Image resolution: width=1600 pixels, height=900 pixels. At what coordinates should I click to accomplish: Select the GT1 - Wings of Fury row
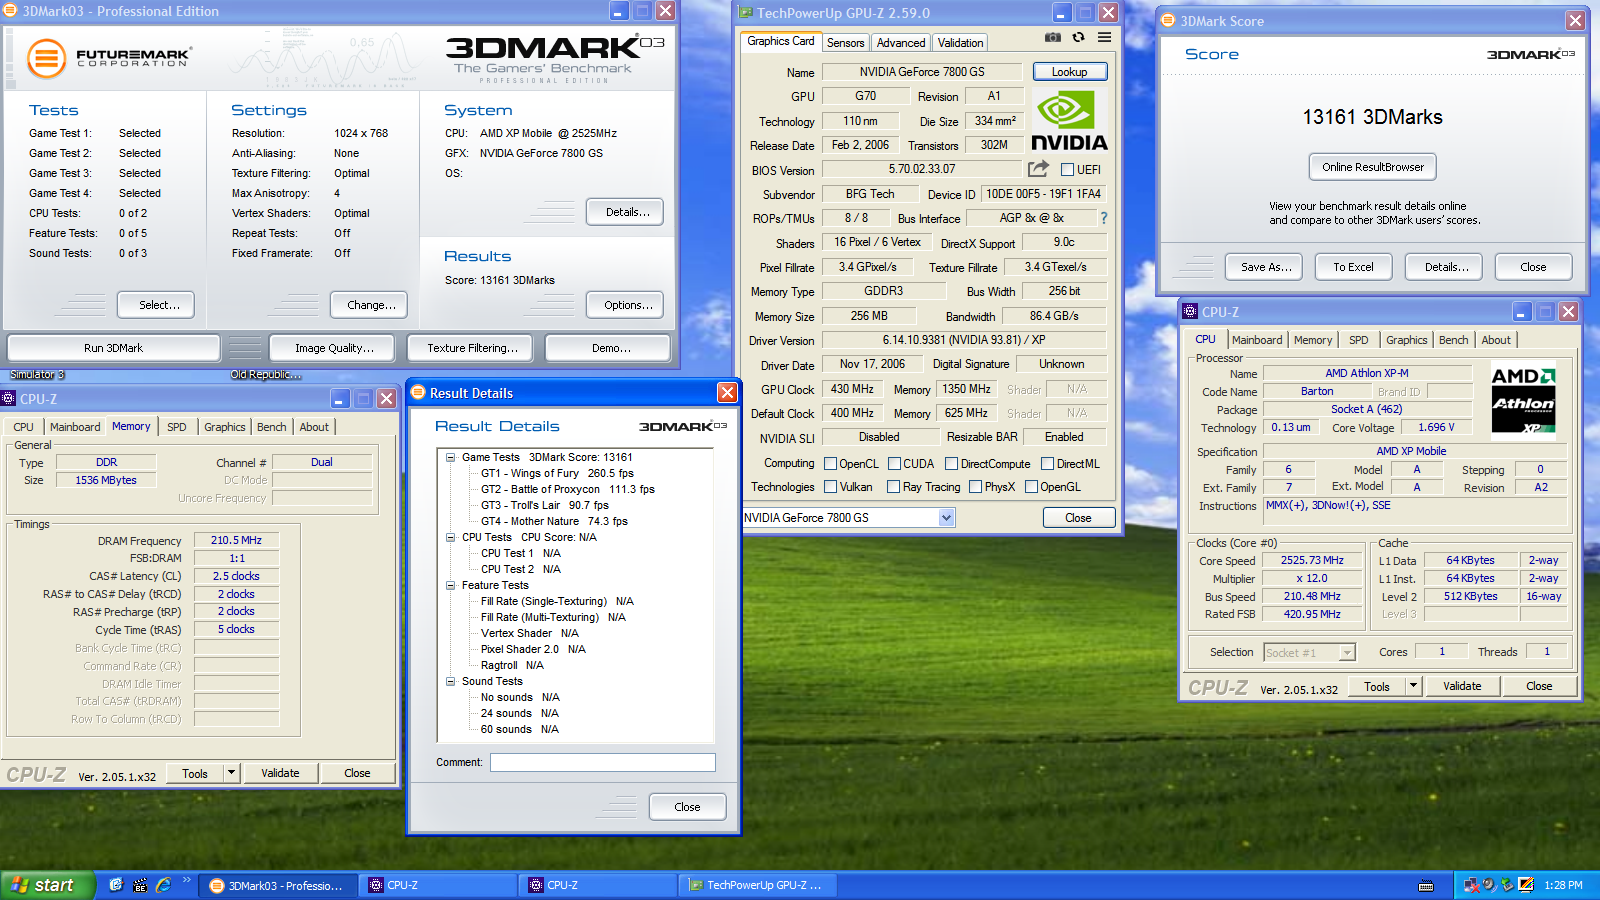point(557,473)
